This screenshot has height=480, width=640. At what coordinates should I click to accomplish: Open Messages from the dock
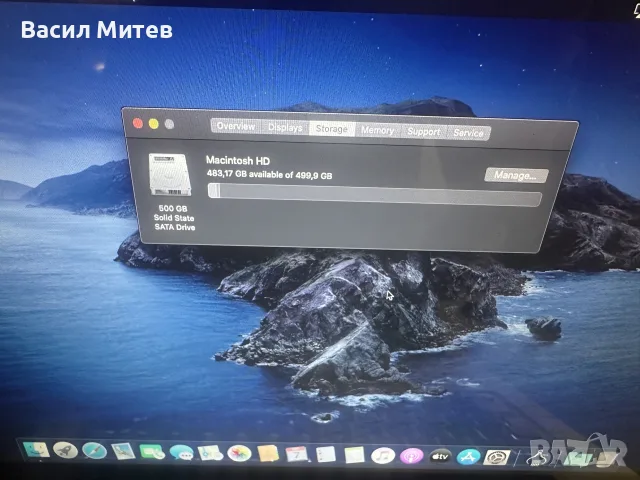181,452
